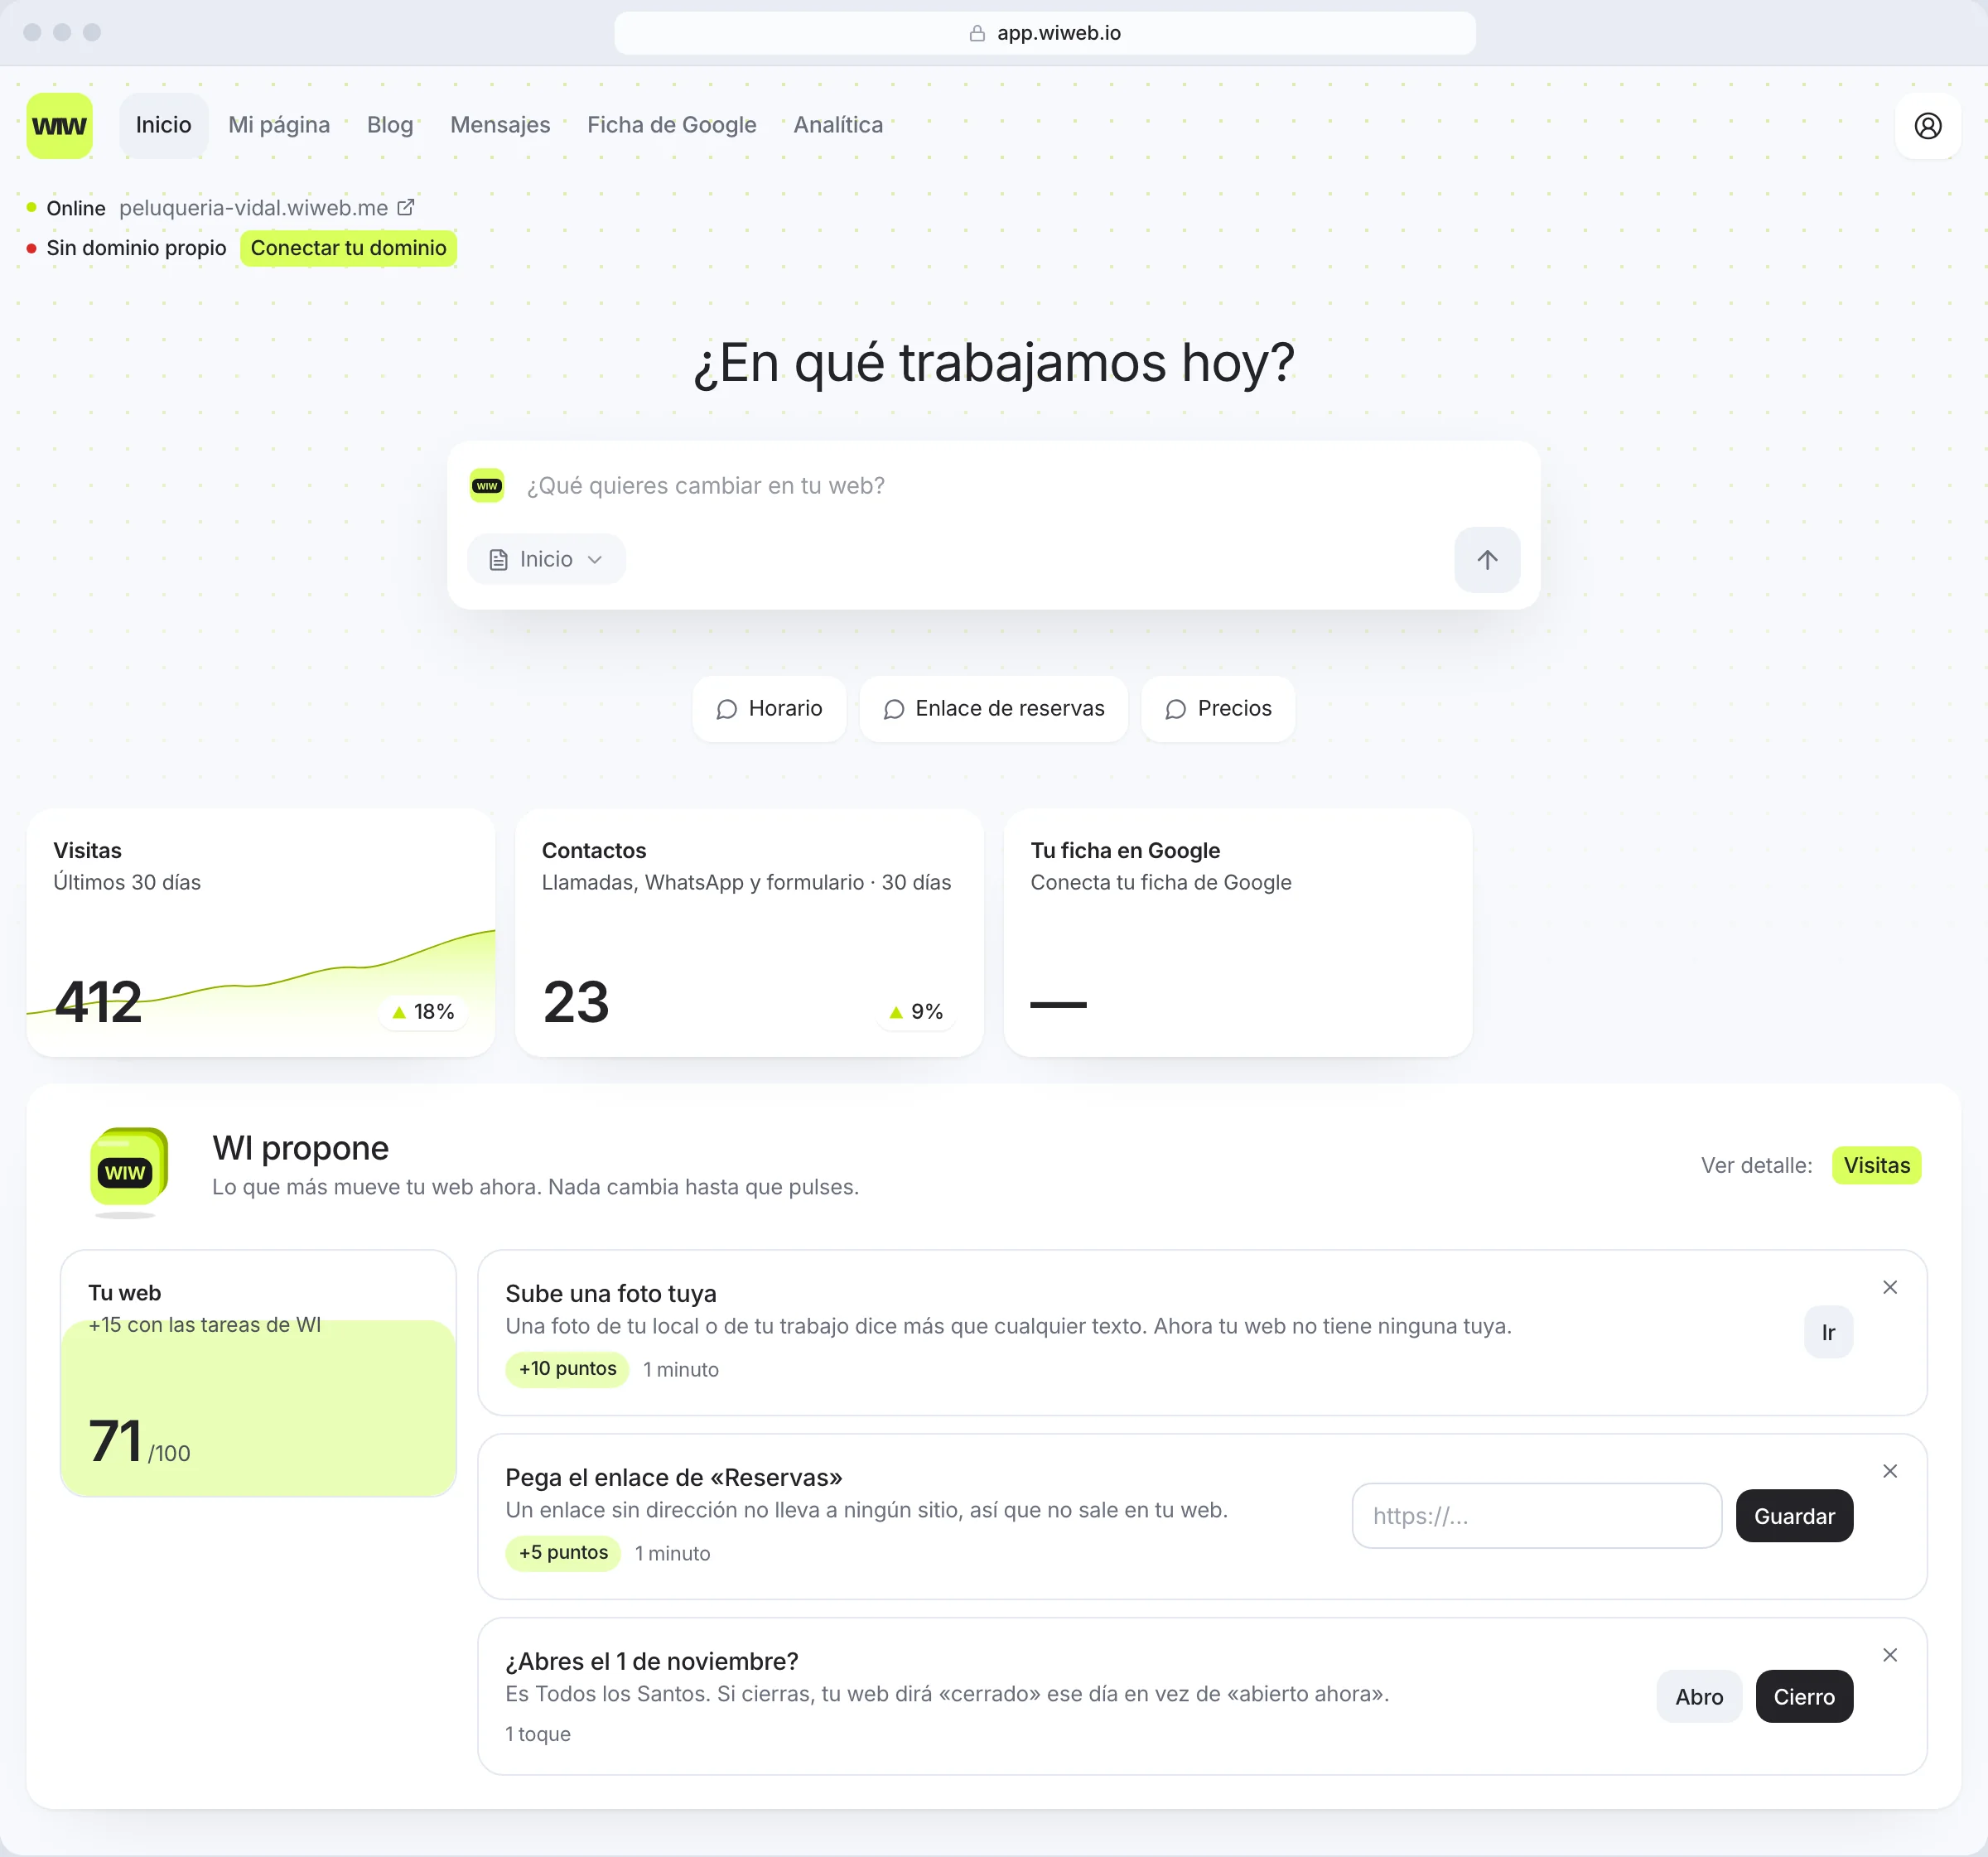Viewport: 1988px width, 1857px height.
Task: Dismiss the 'Pega el enlace de «Reservas»' suggestion
Action: pos(1889,1471)
